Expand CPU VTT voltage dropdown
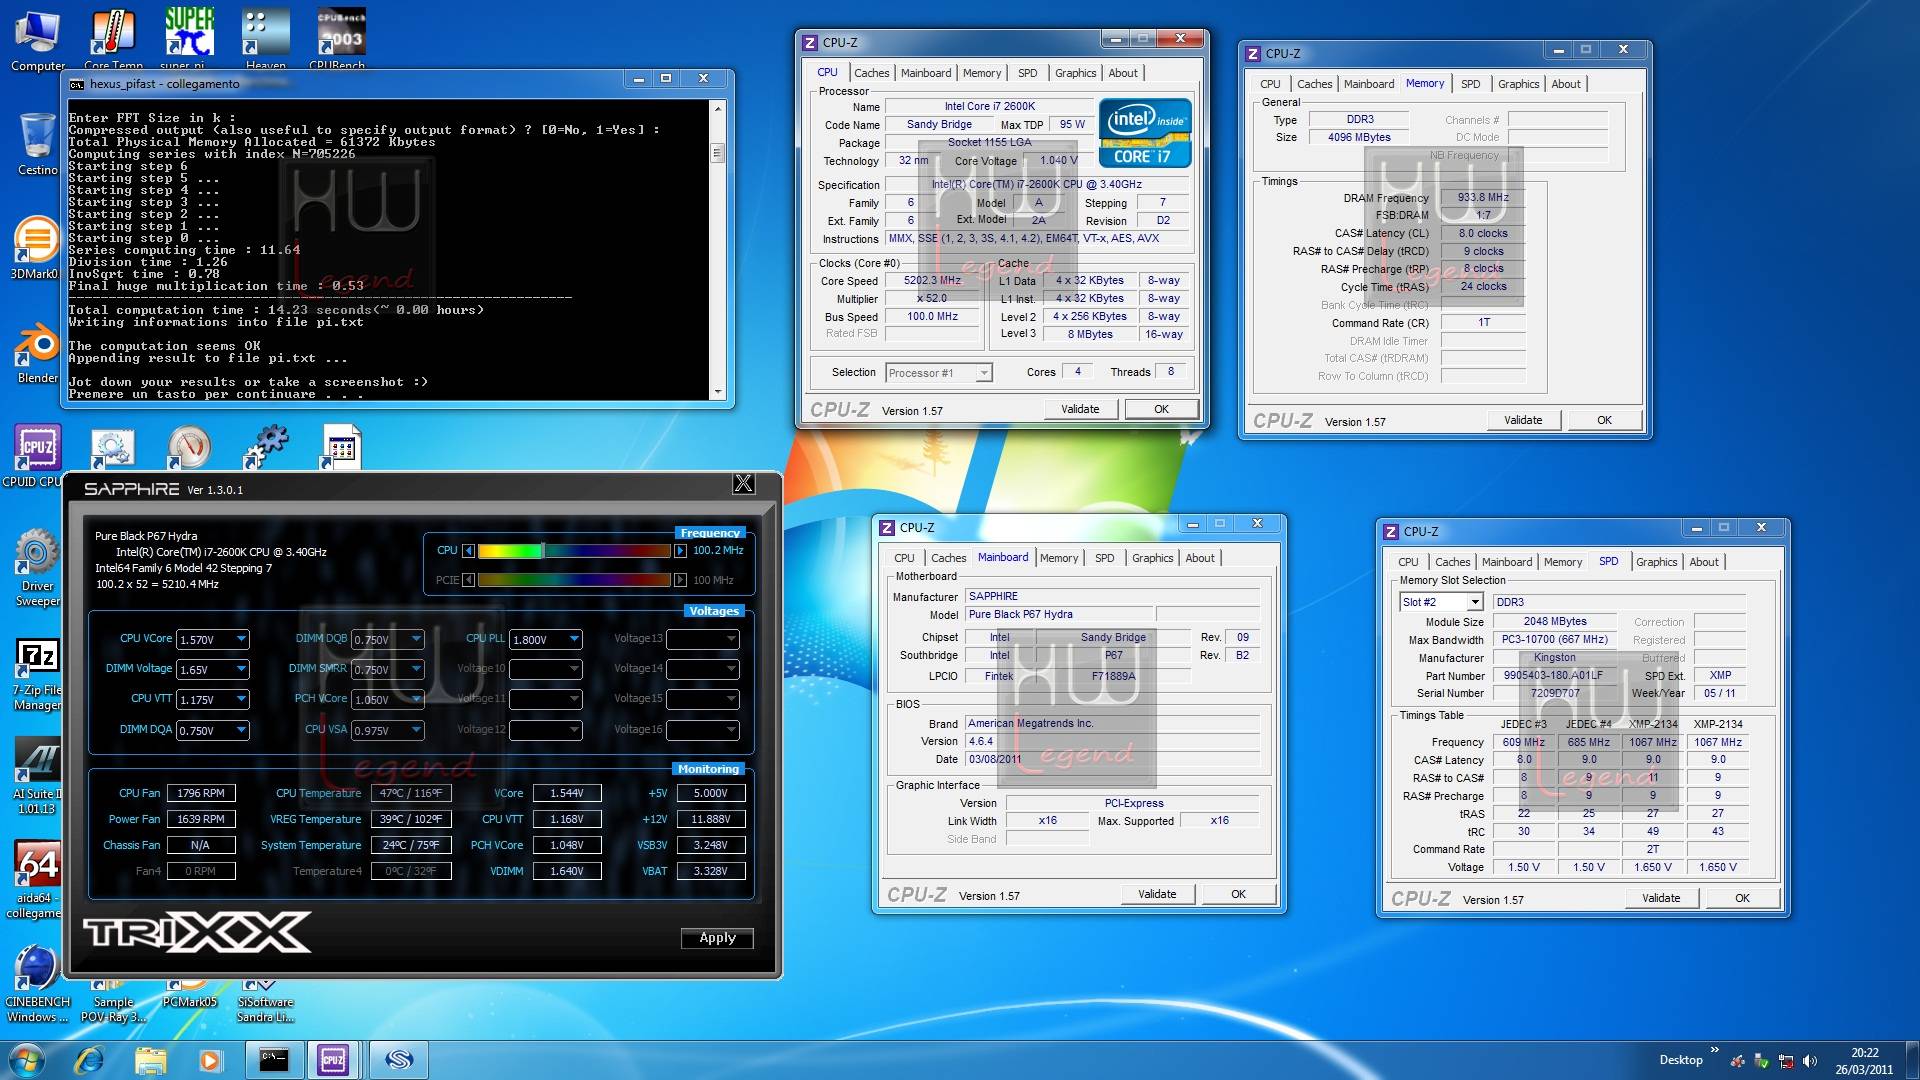The height and width of the screenshot is (1080, 1920). (241, 700)
